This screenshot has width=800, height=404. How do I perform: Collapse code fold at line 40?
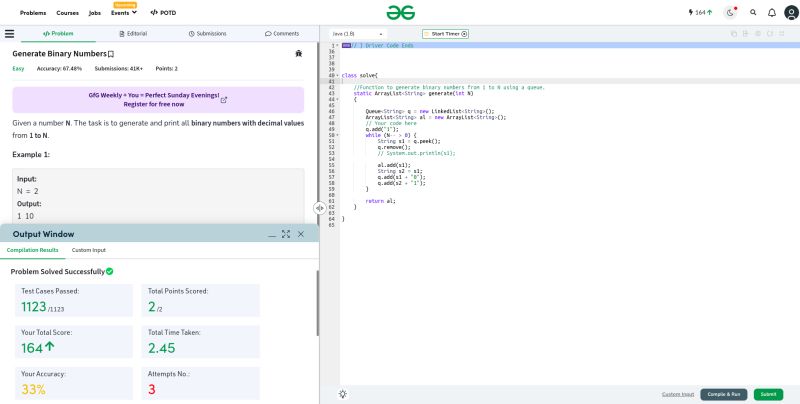point(338,75)
